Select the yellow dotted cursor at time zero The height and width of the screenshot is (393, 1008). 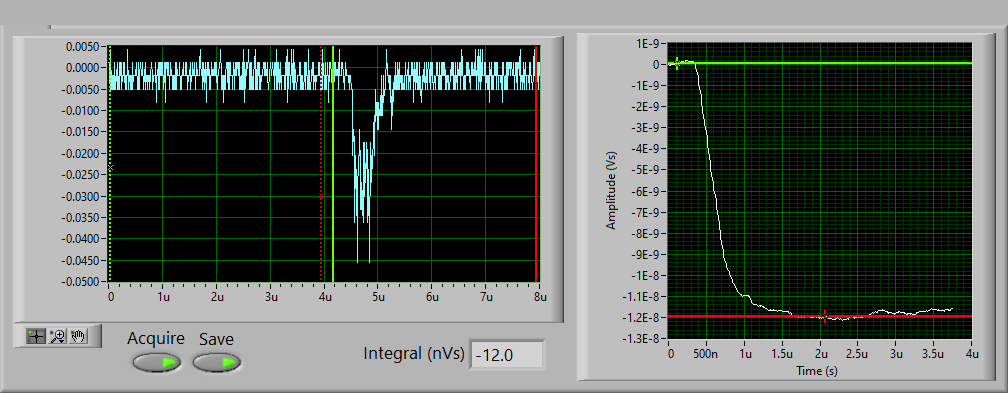pos(110,164)
